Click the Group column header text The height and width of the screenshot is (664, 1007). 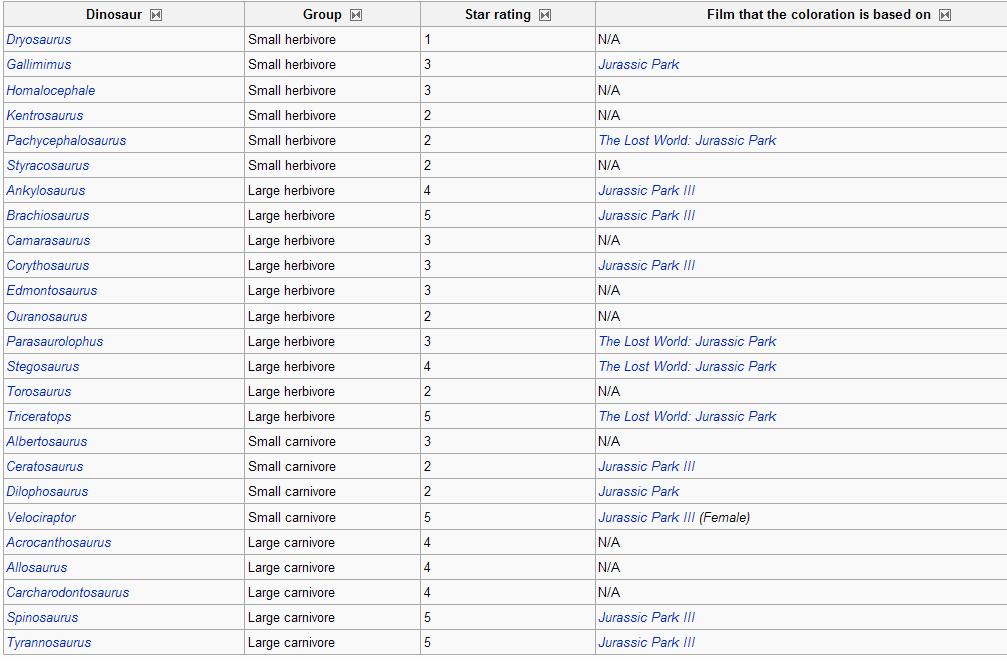[x=322, y=15]
